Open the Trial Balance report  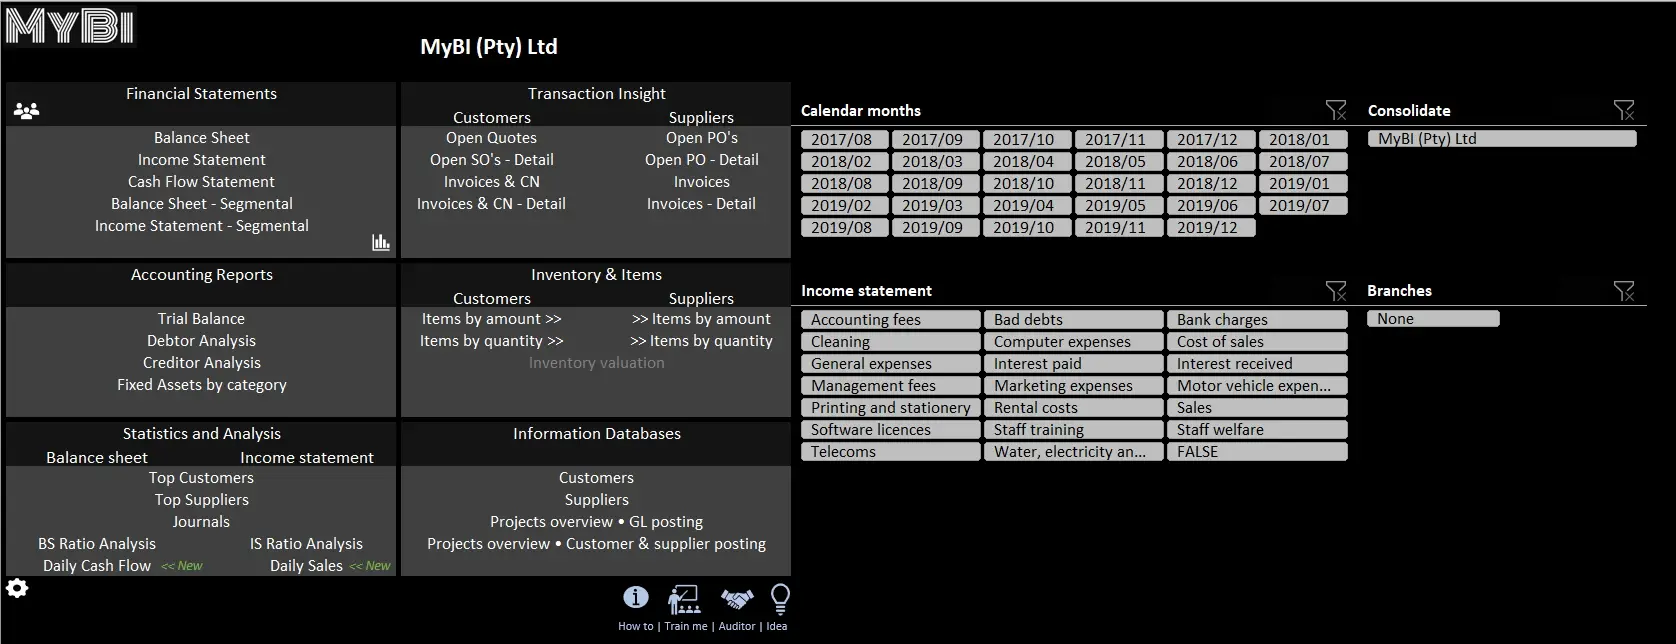point(202,319)
